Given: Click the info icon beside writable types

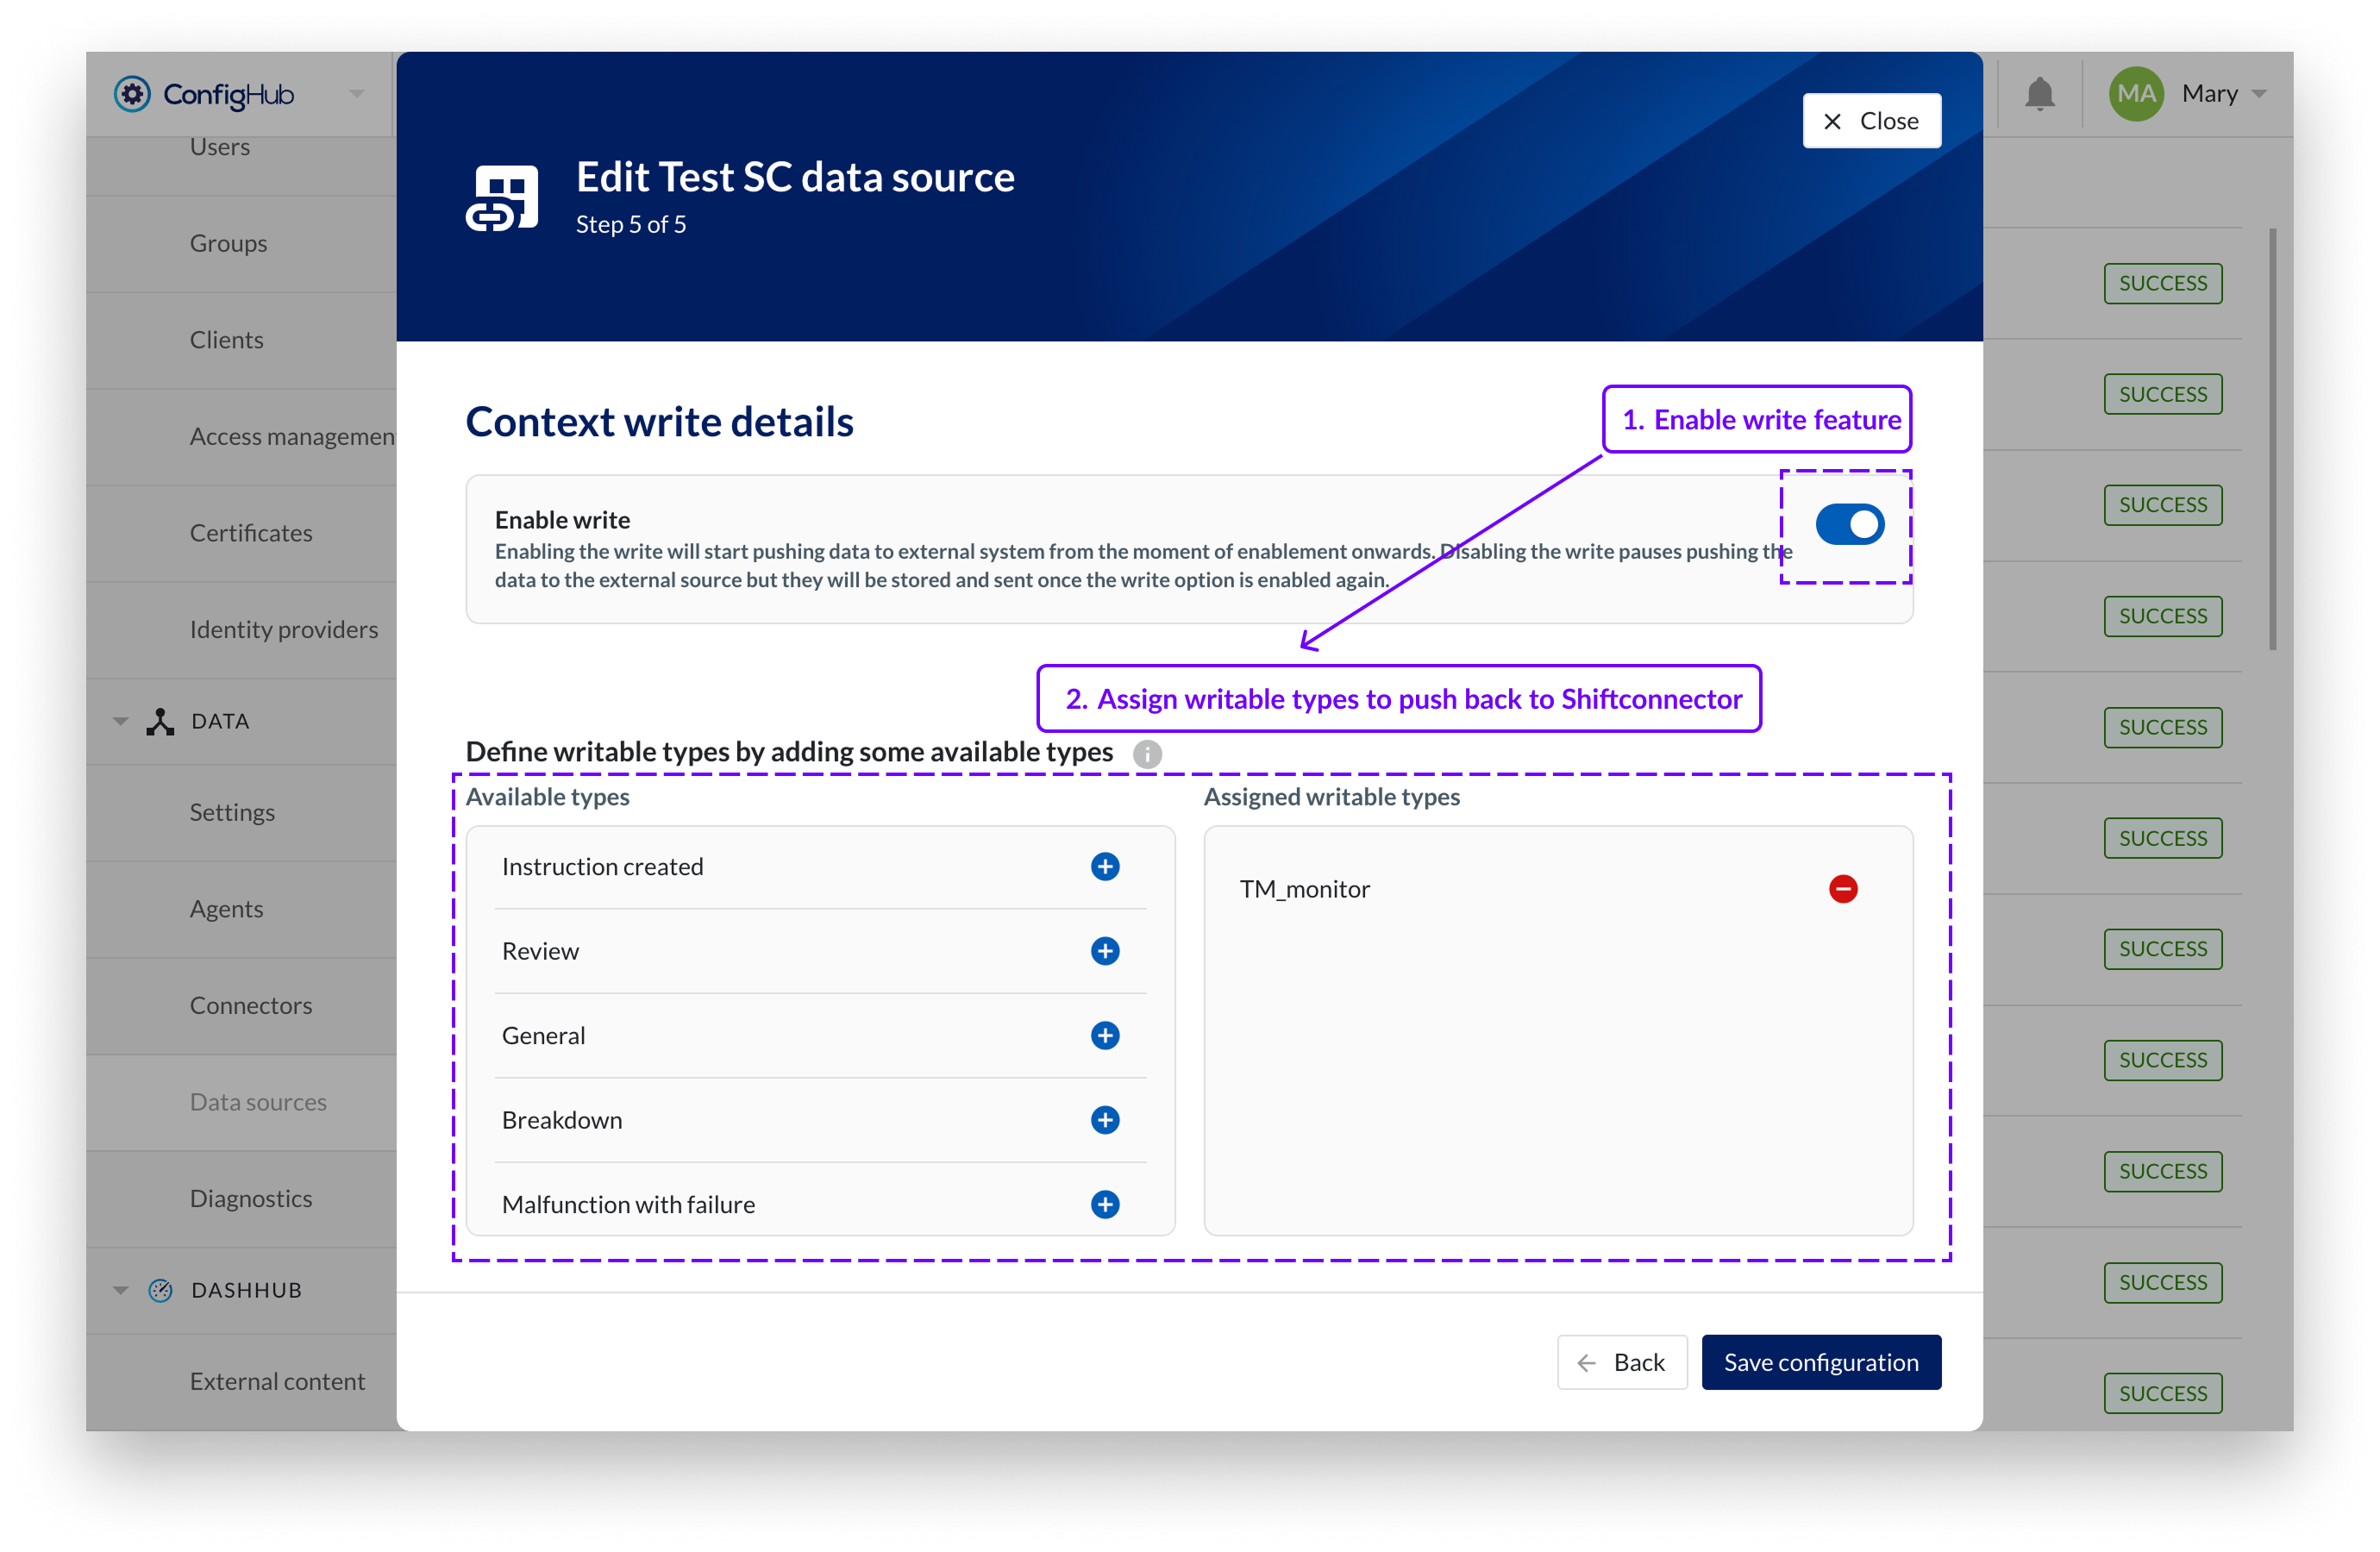Looking at the screenshot, I should 1147,754.
